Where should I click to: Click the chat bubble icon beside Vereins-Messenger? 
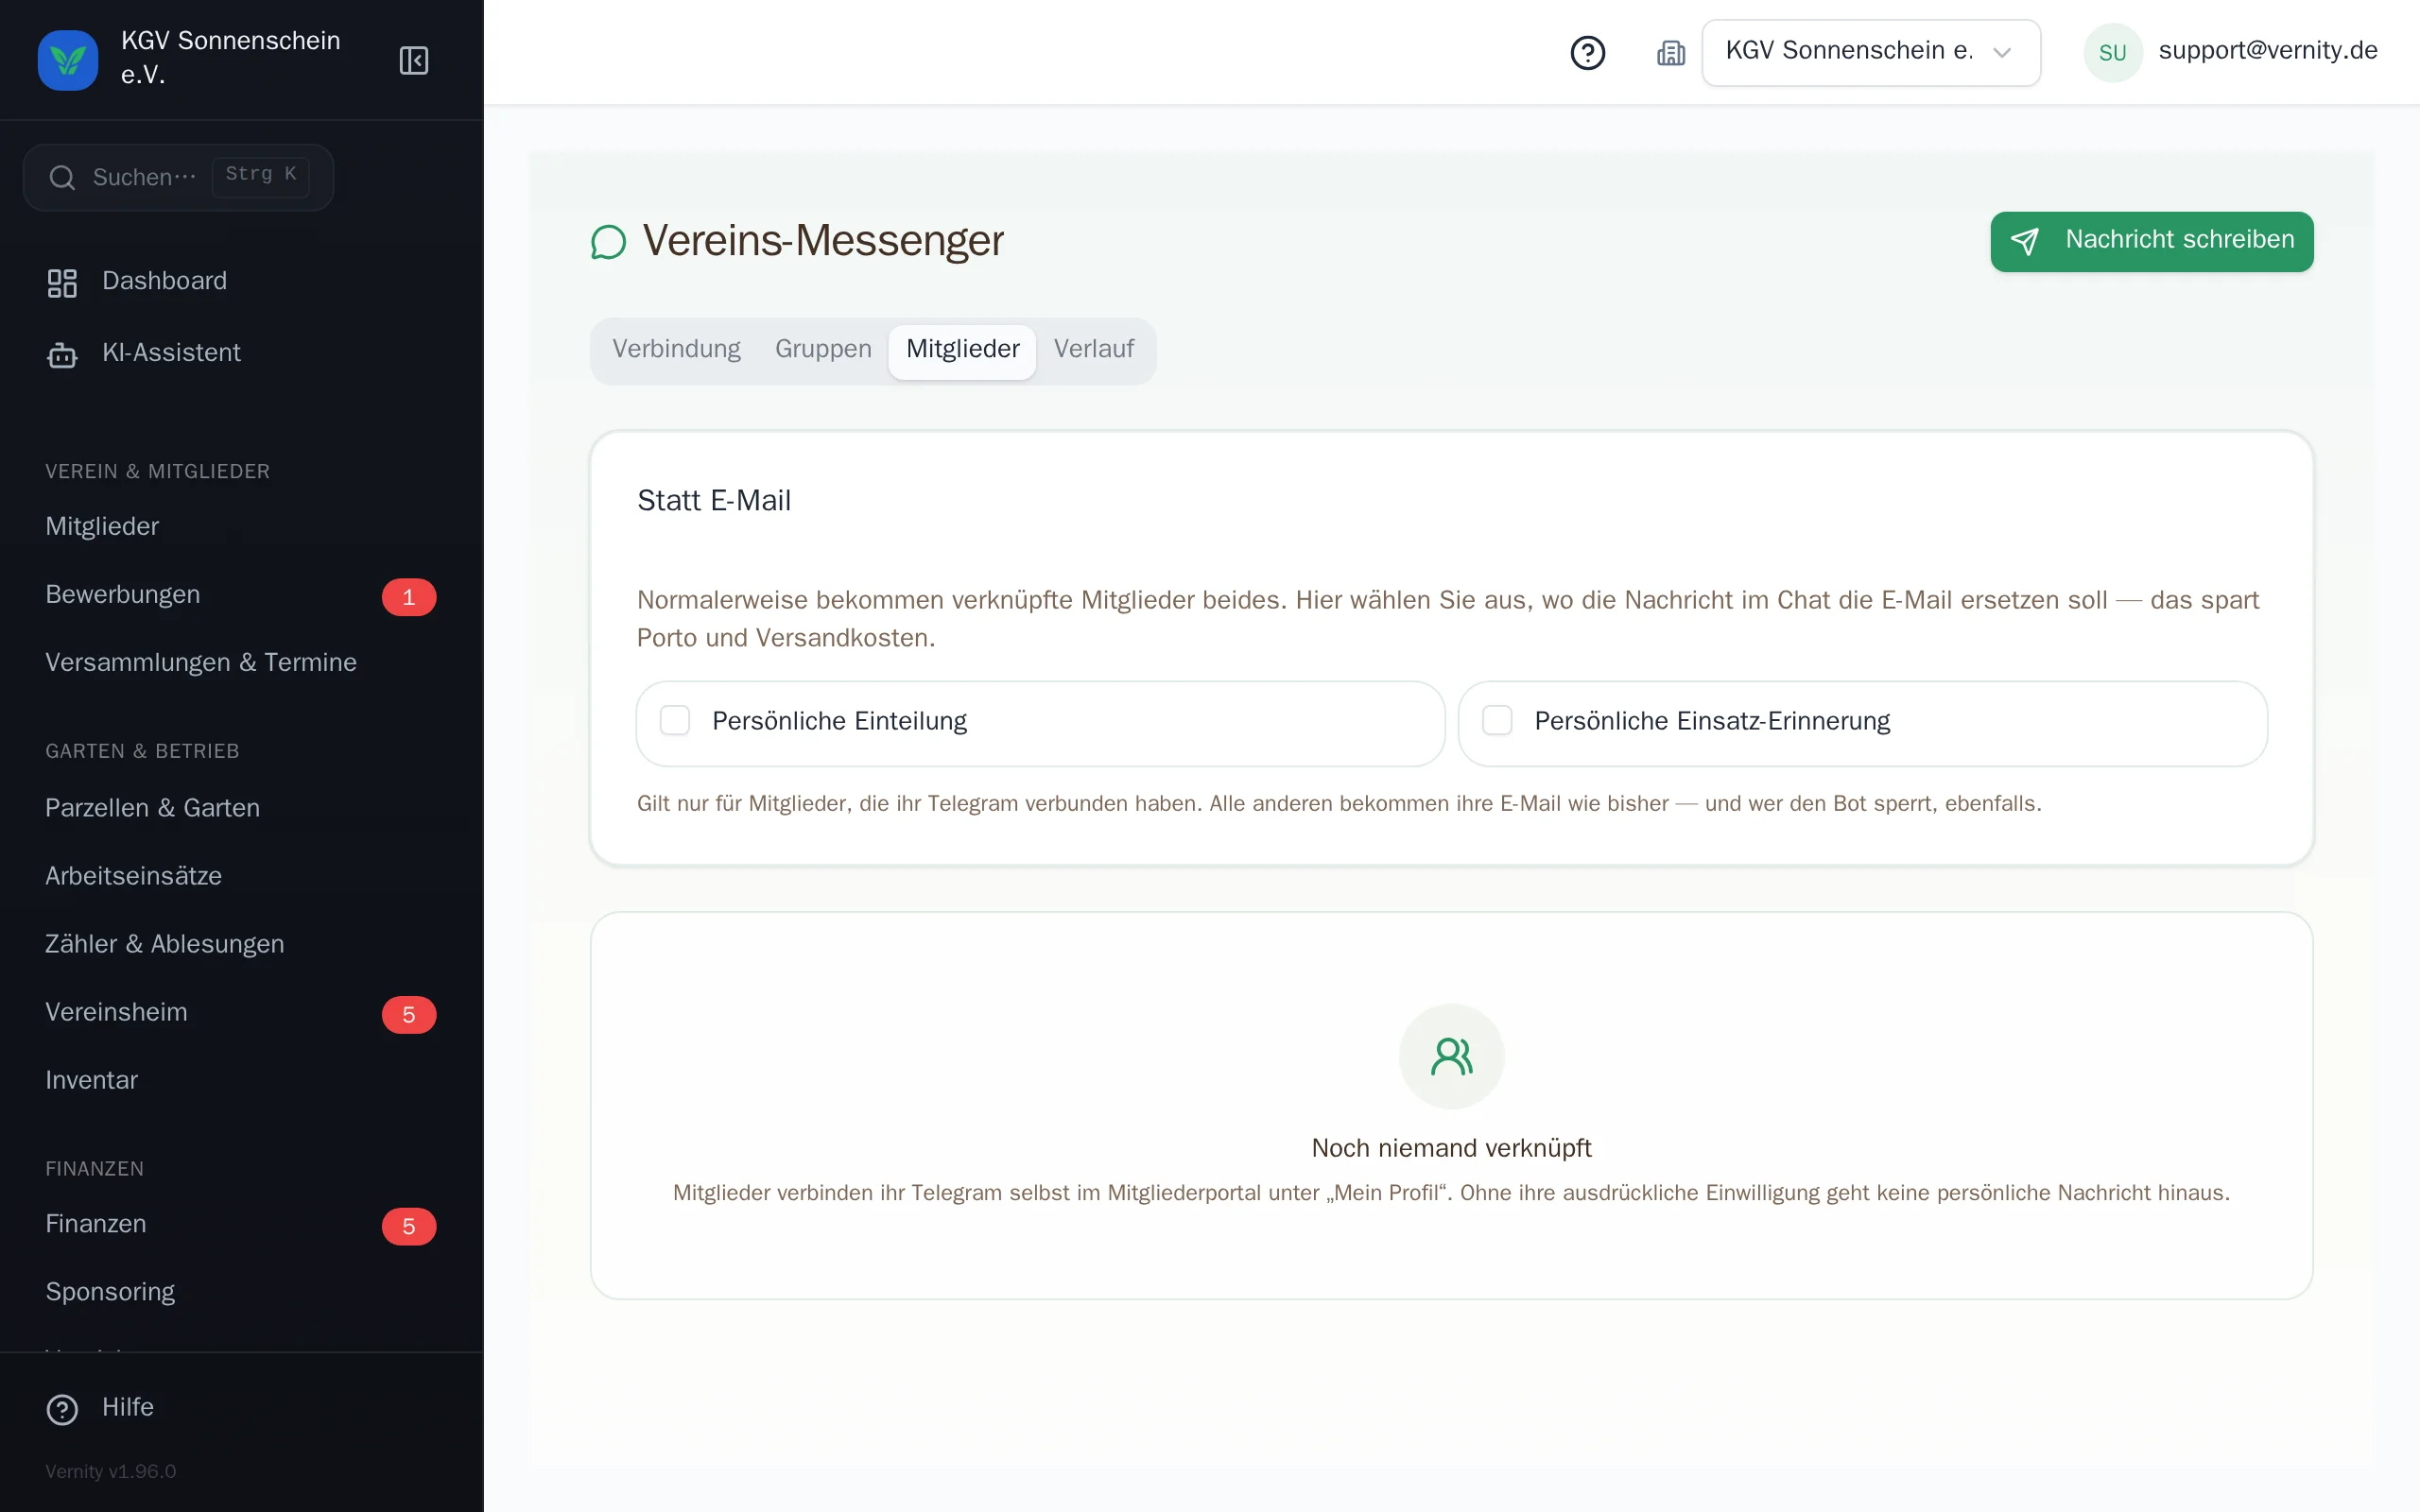tap(608, 242)
